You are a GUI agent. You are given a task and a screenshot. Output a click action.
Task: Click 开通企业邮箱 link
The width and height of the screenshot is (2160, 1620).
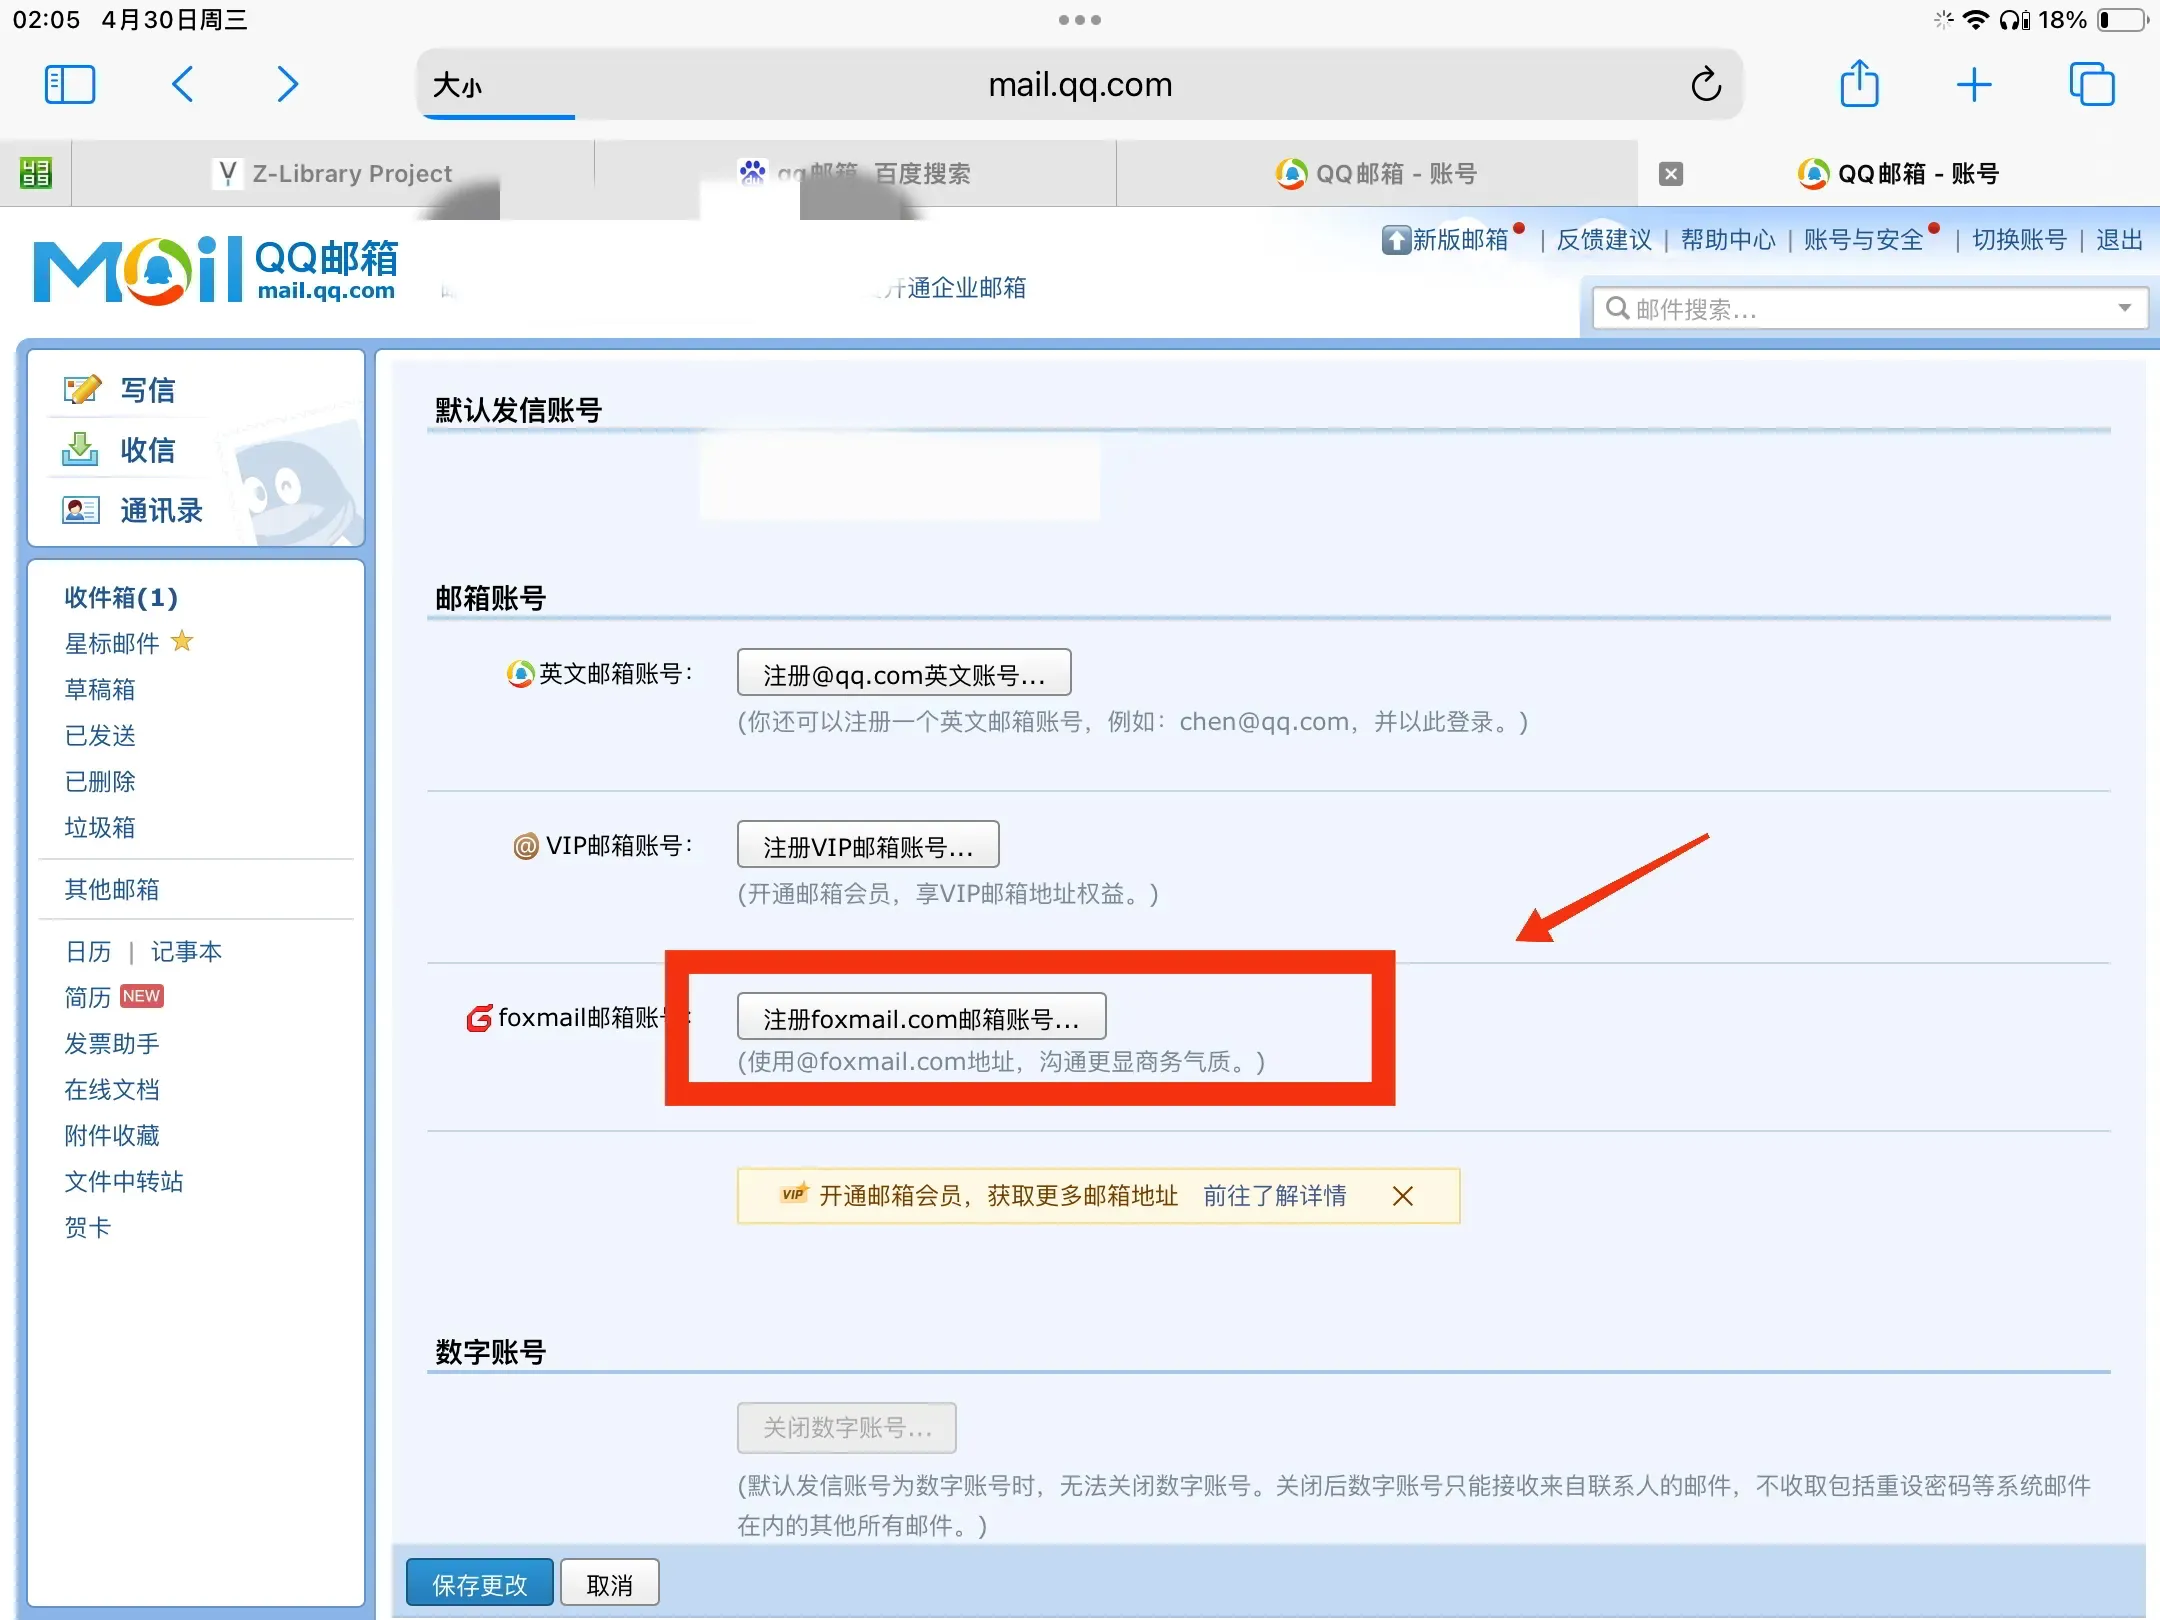coord(955,288)
